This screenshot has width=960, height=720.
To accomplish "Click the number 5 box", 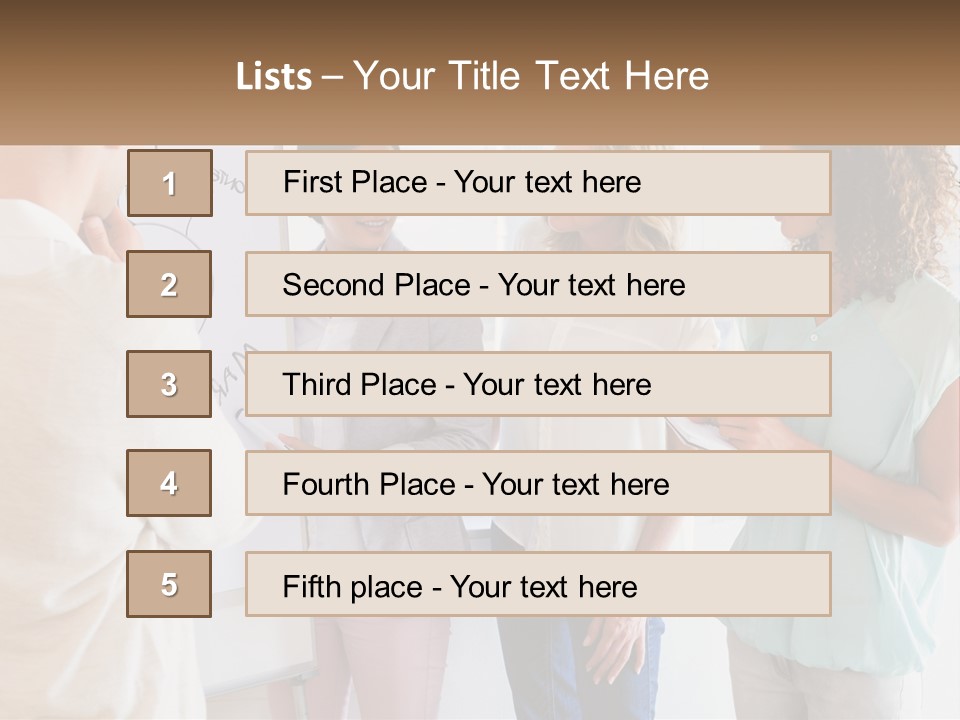I will click(x=169, y=584).
